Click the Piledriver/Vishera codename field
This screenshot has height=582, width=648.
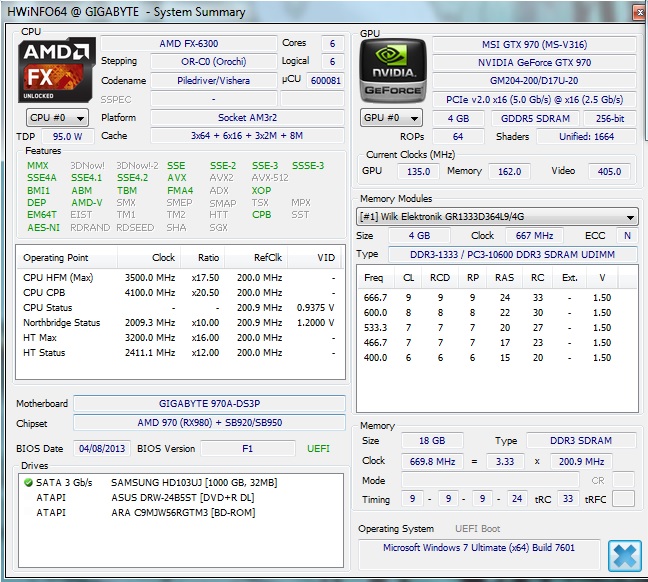coord(214,80)
